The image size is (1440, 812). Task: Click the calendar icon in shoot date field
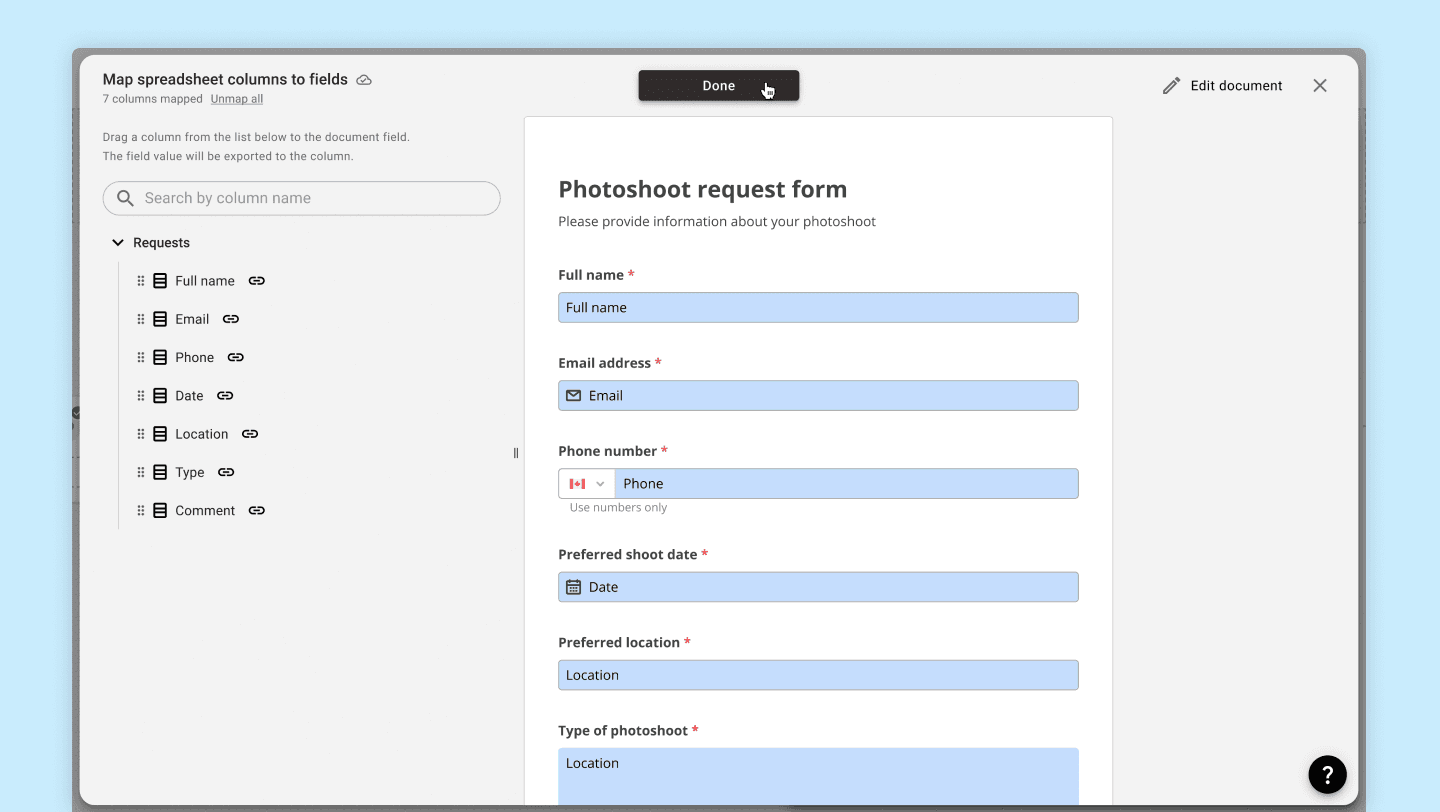[x=573, y=587]
